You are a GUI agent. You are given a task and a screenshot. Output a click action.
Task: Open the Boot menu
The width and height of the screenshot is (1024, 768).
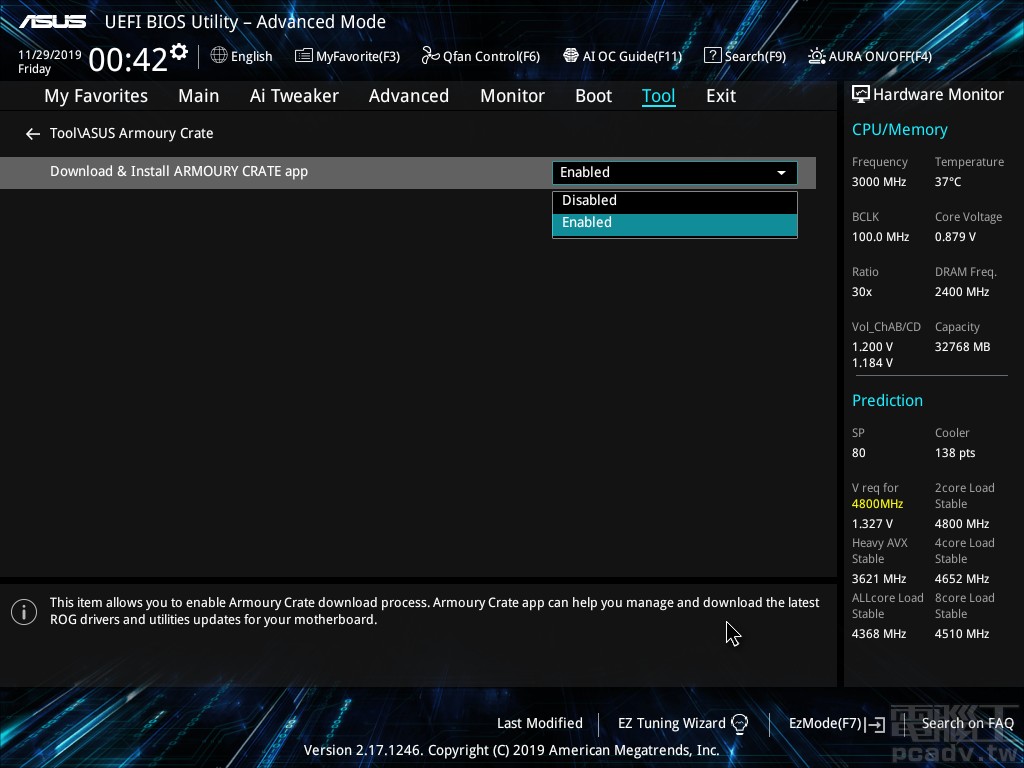point(593,95)
